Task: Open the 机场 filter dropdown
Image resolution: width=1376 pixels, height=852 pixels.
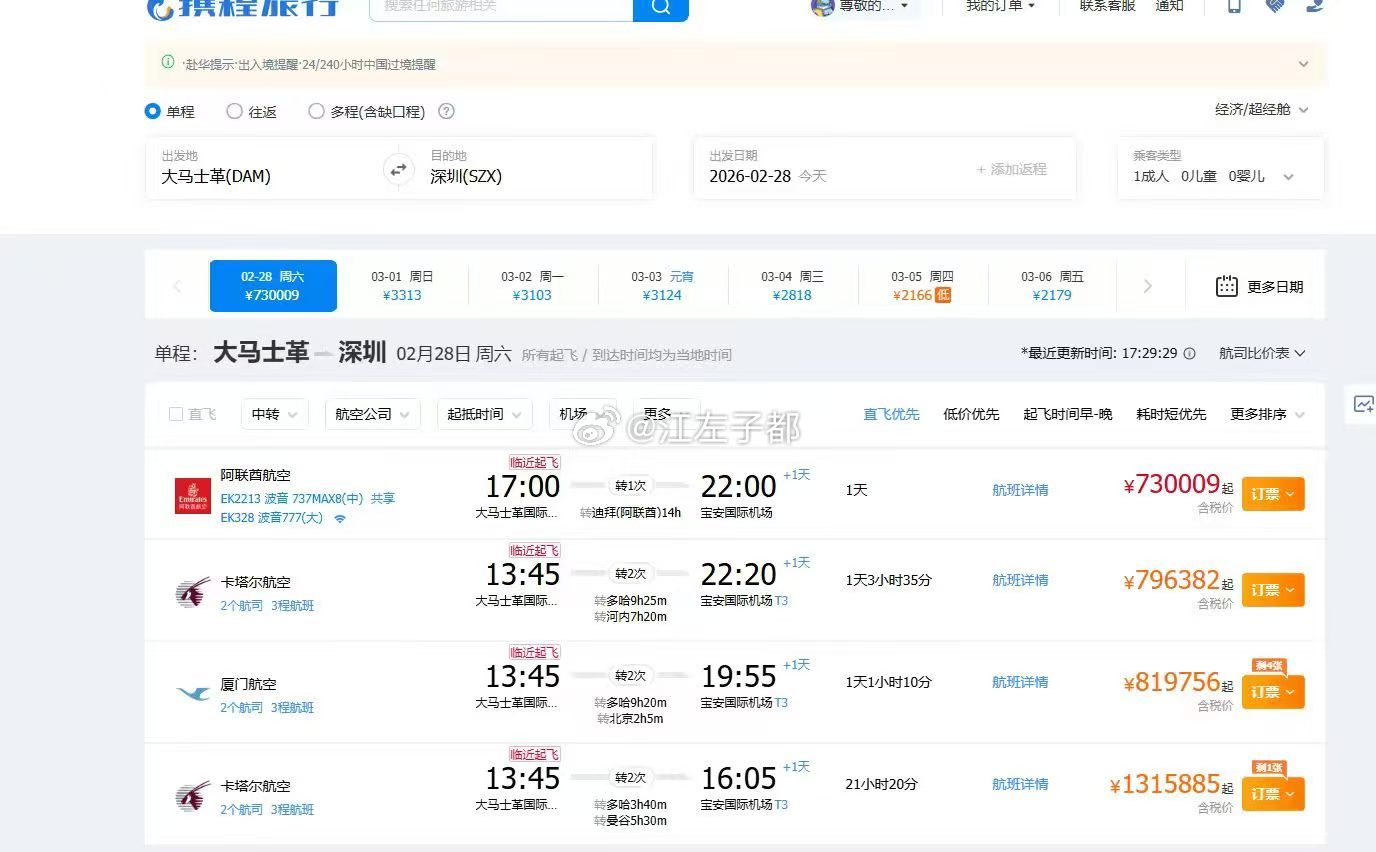Action: click(583, 414)
